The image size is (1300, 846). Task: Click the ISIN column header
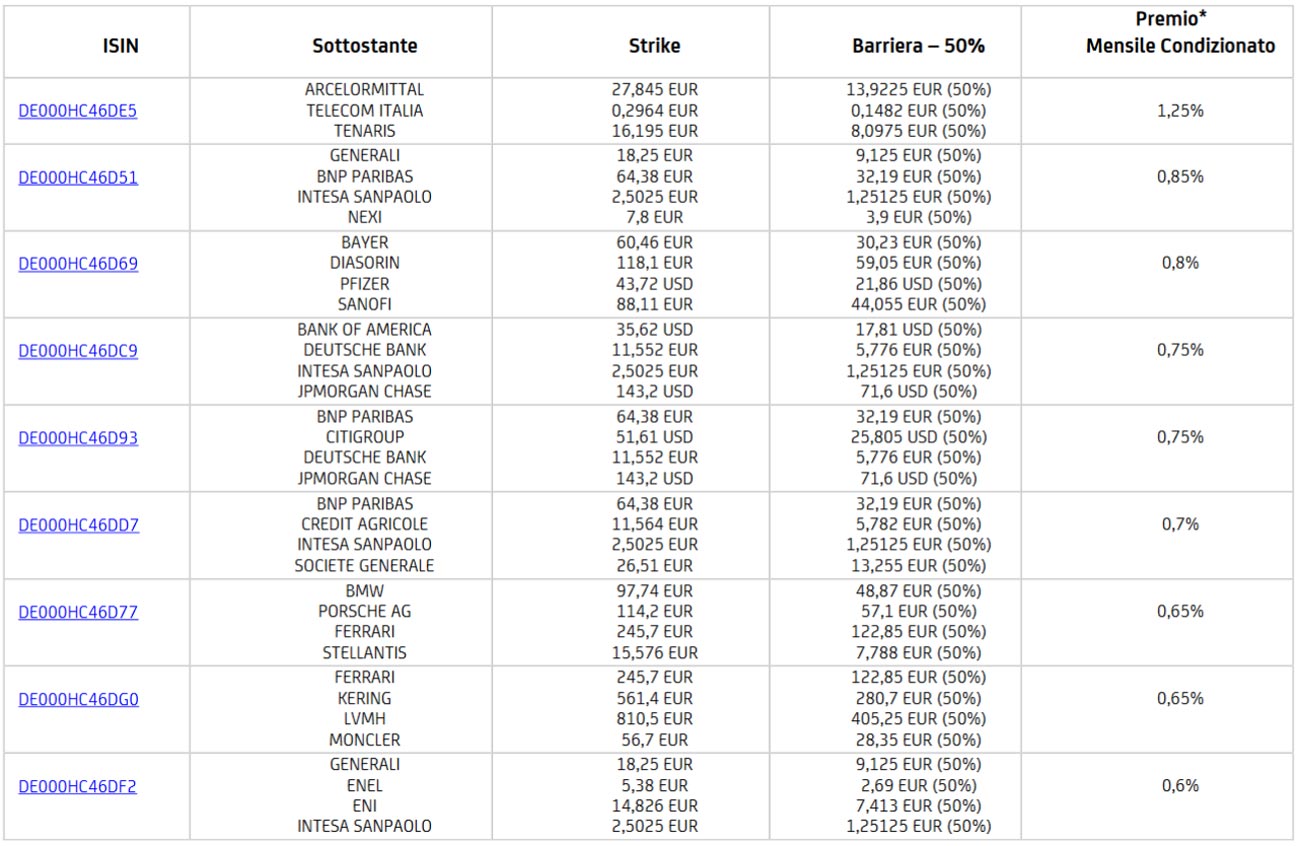point(120,46)
